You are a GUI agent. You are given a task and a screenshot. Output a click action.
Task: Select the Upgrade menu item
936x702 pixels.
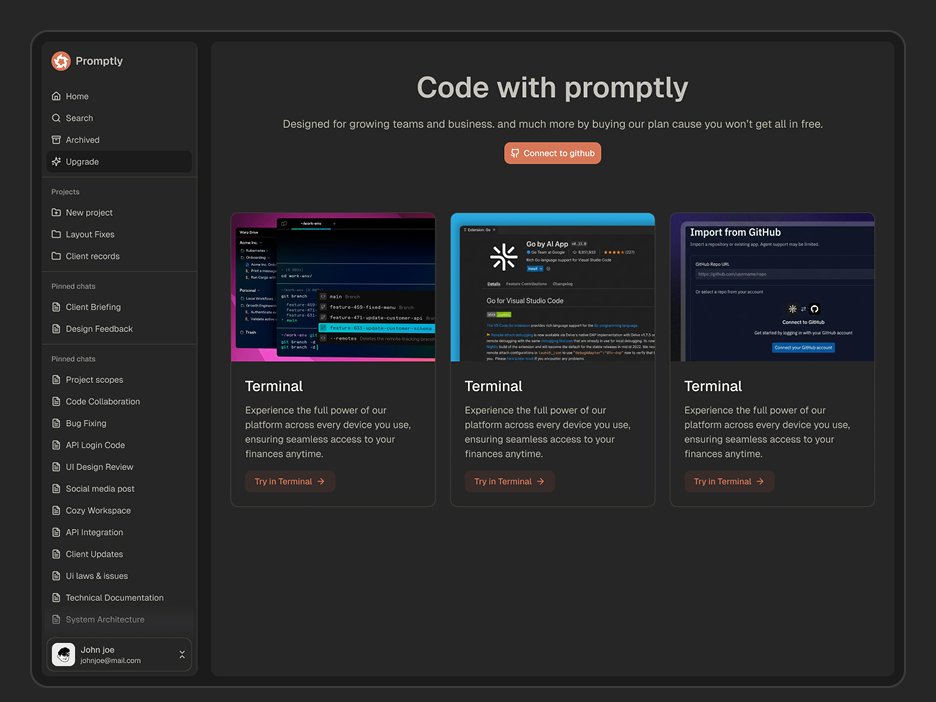point(119,162)
